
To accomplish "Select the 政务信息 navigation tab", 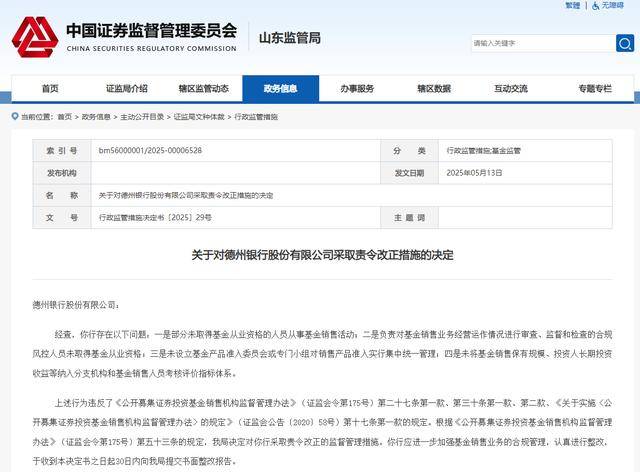I will 280,89.
